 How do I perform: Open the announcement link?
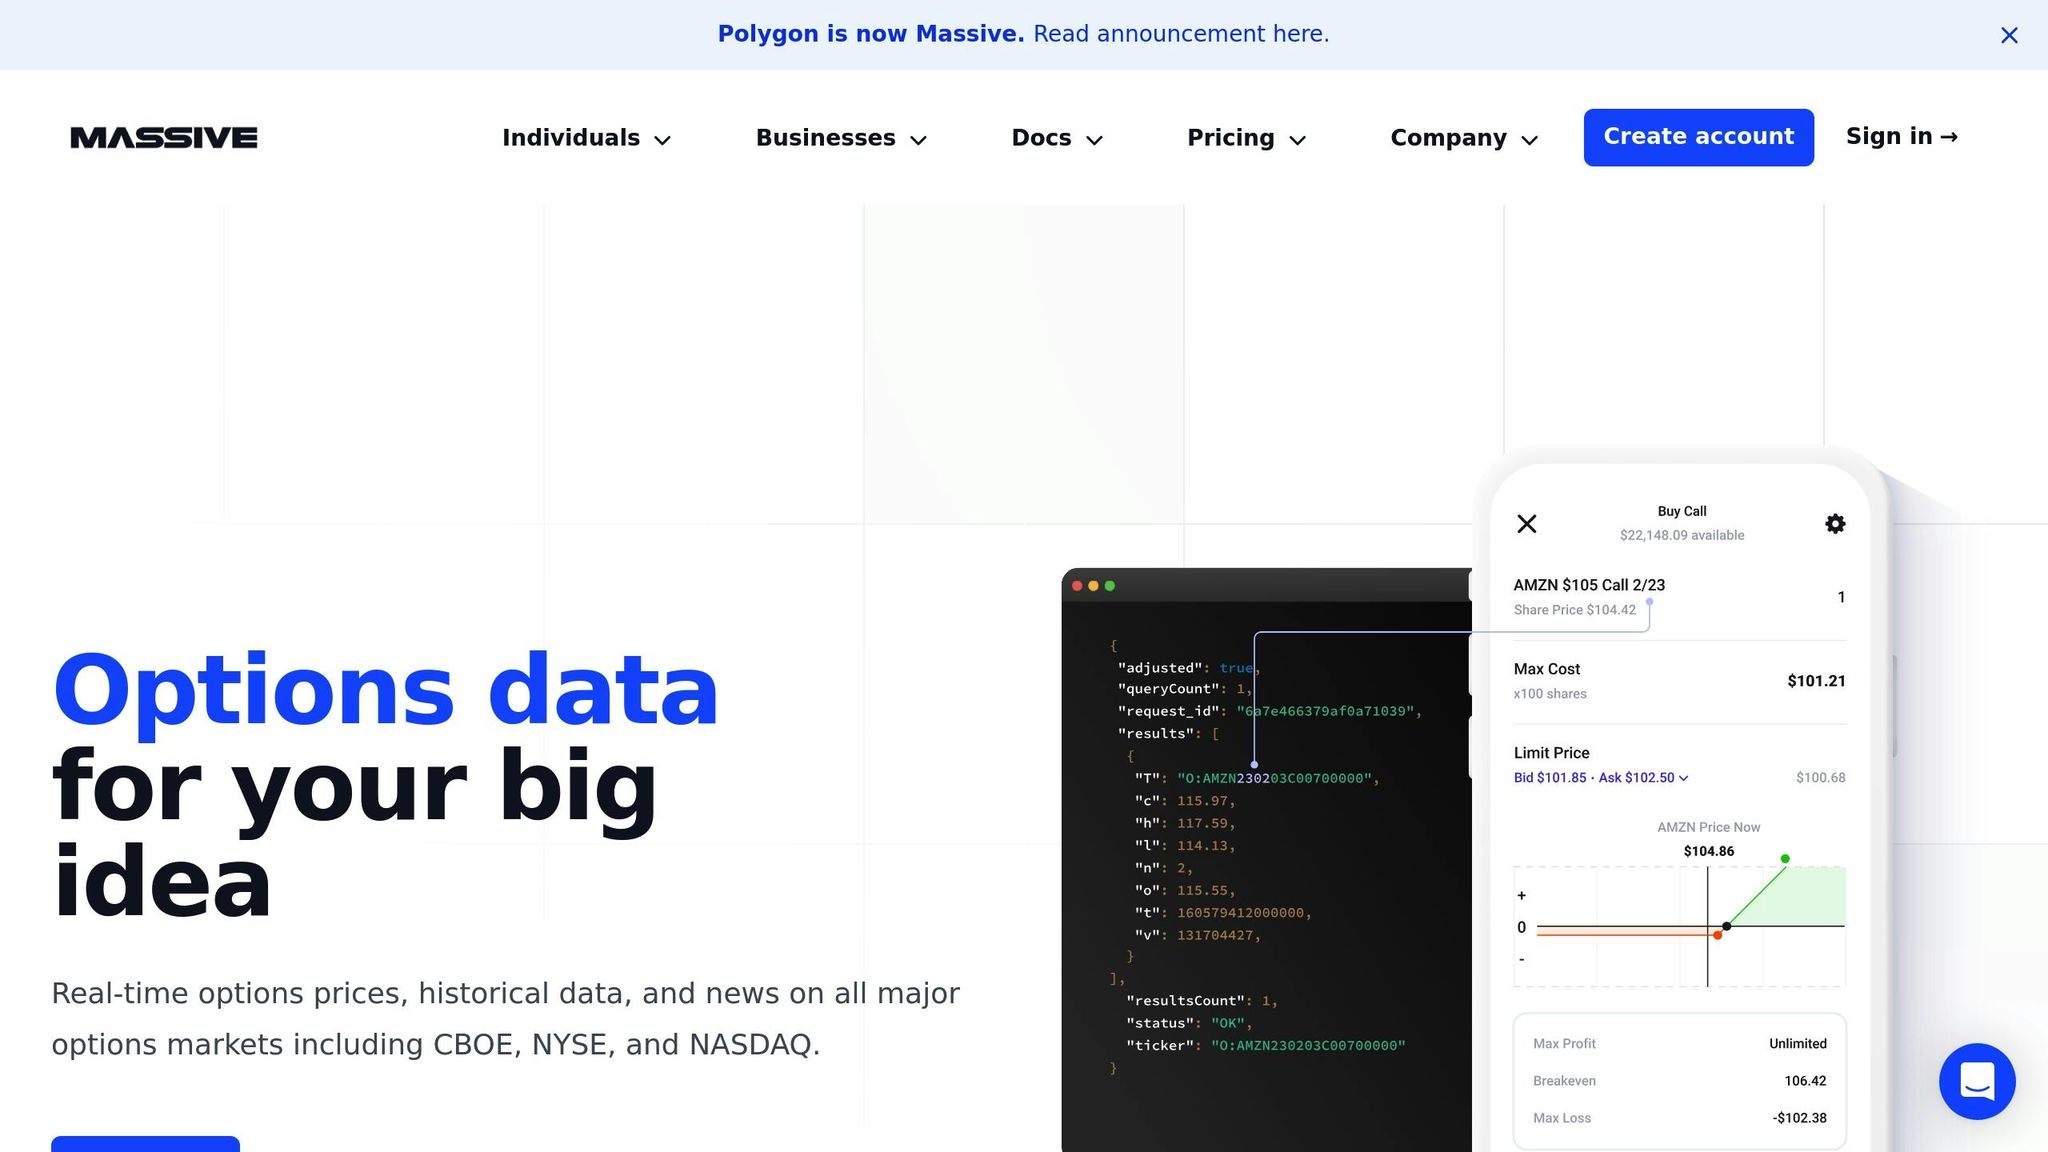pos(1180,33)
